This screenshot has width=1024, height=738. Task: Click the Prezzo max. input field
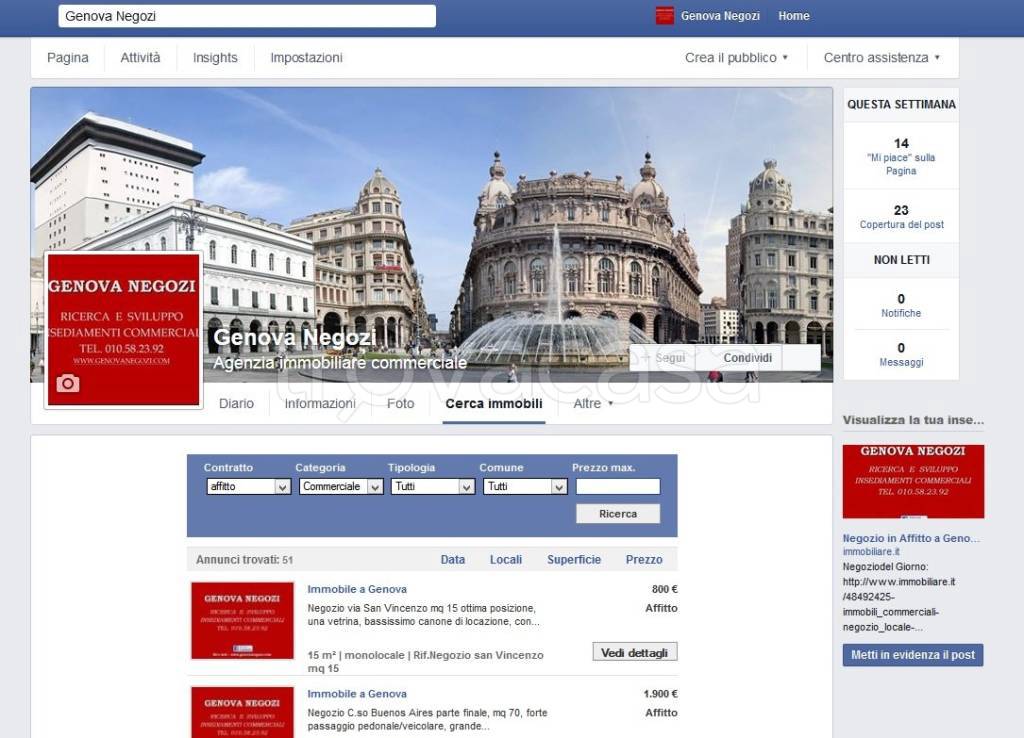617,487
